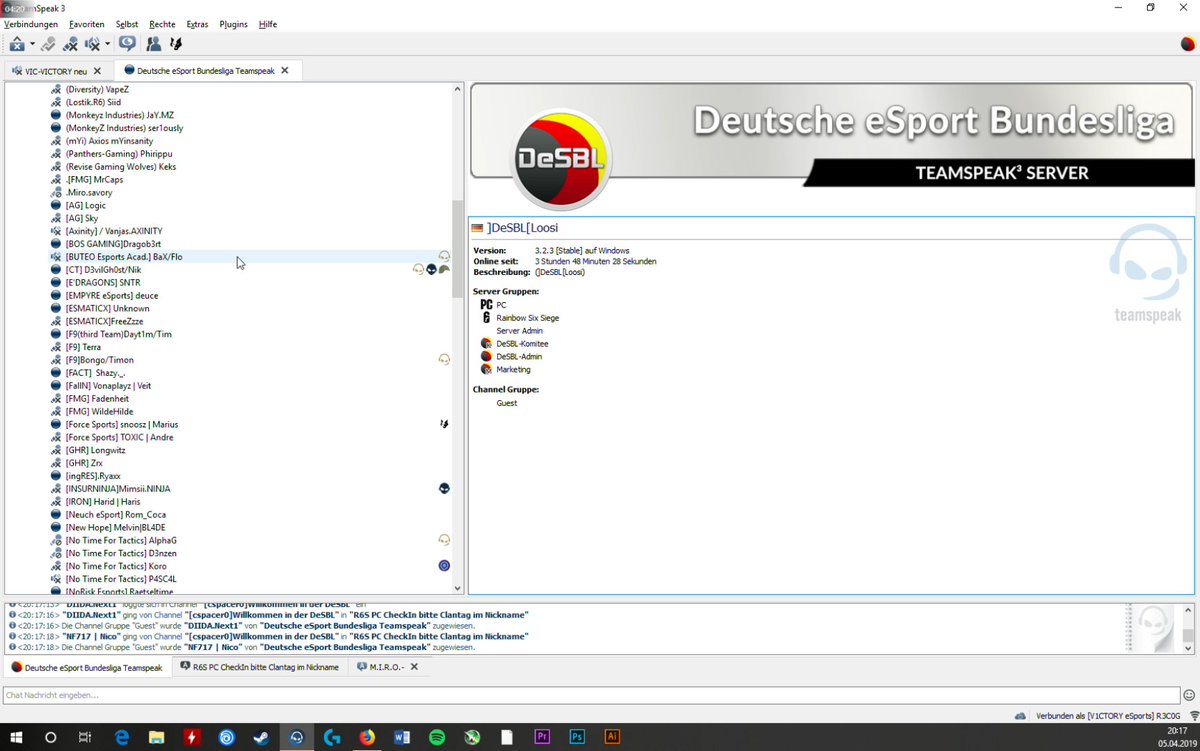Viewport: 1200px width, 751px height.
Task: Open the emoji picker smiley icon
Action: pyautogui.click(x=1190, y=695)
